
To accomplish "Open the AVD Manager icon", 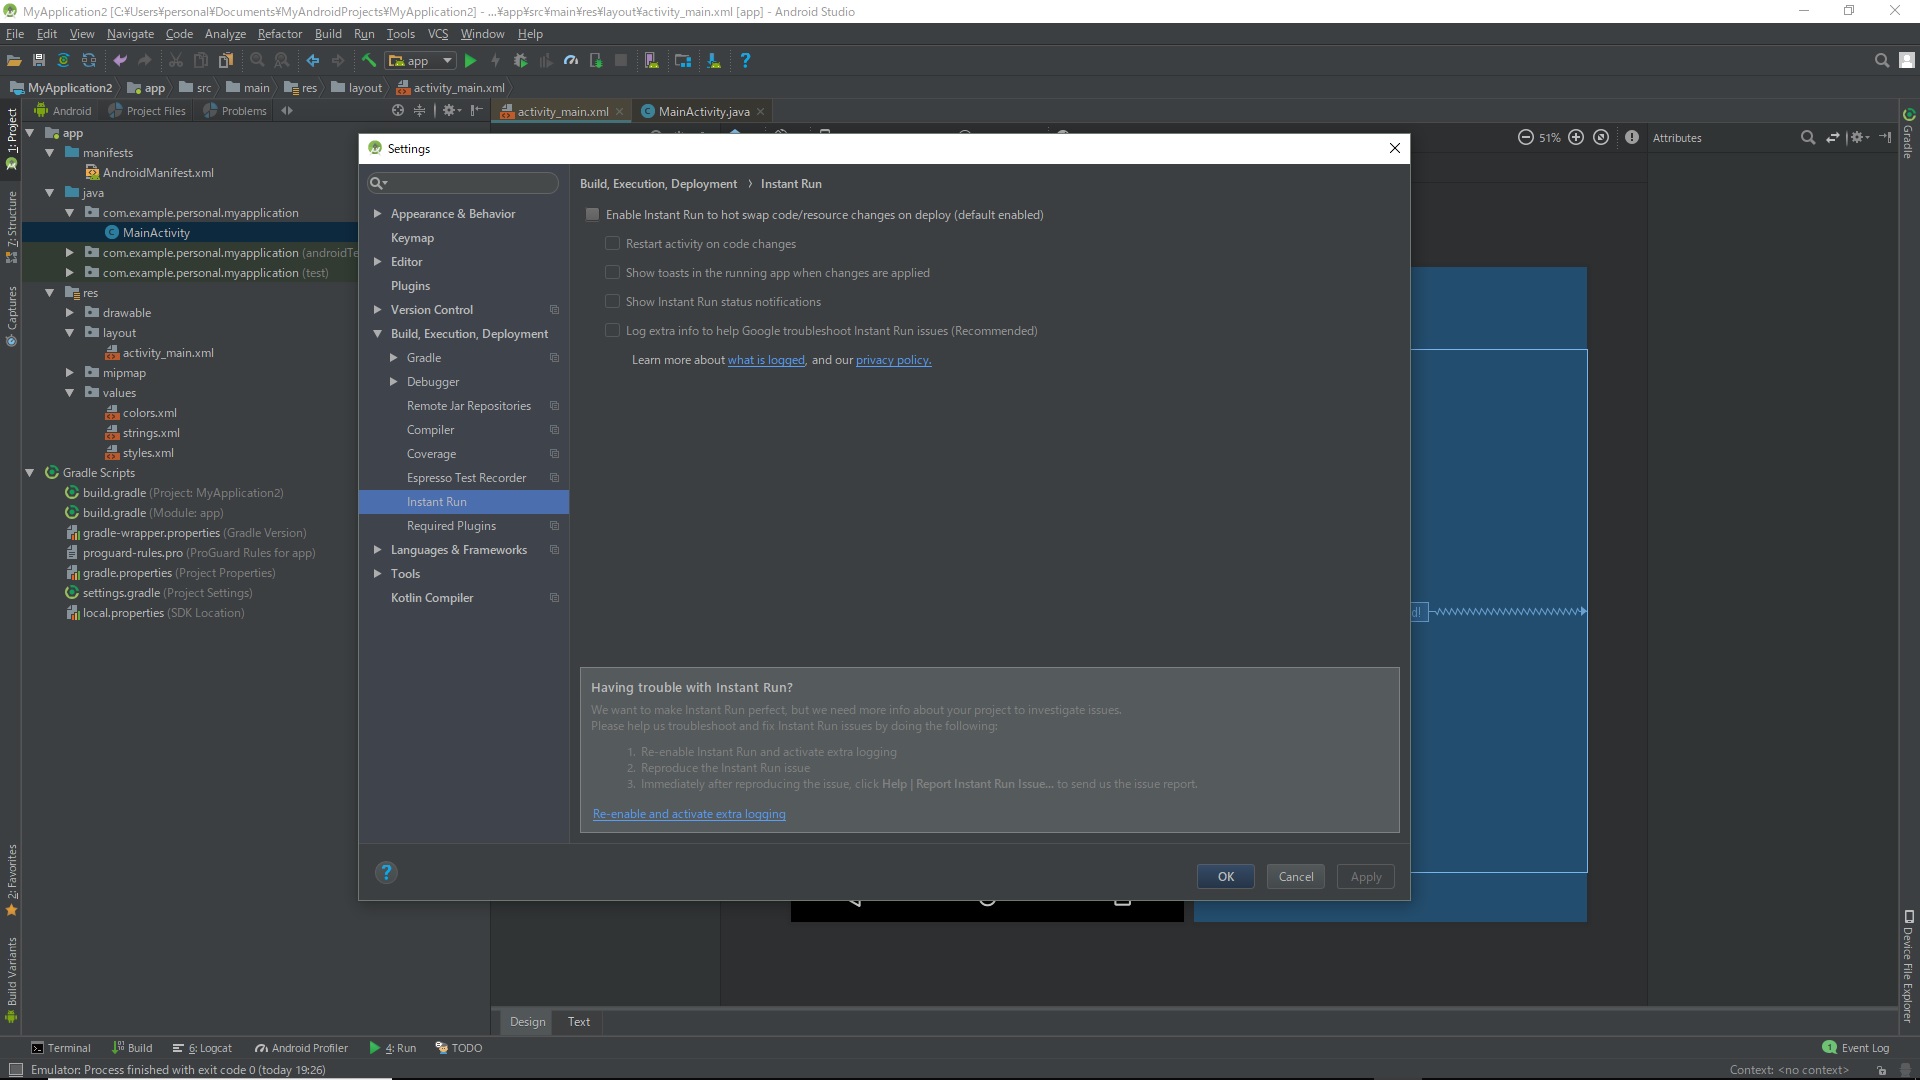I will tap(652, 61).
